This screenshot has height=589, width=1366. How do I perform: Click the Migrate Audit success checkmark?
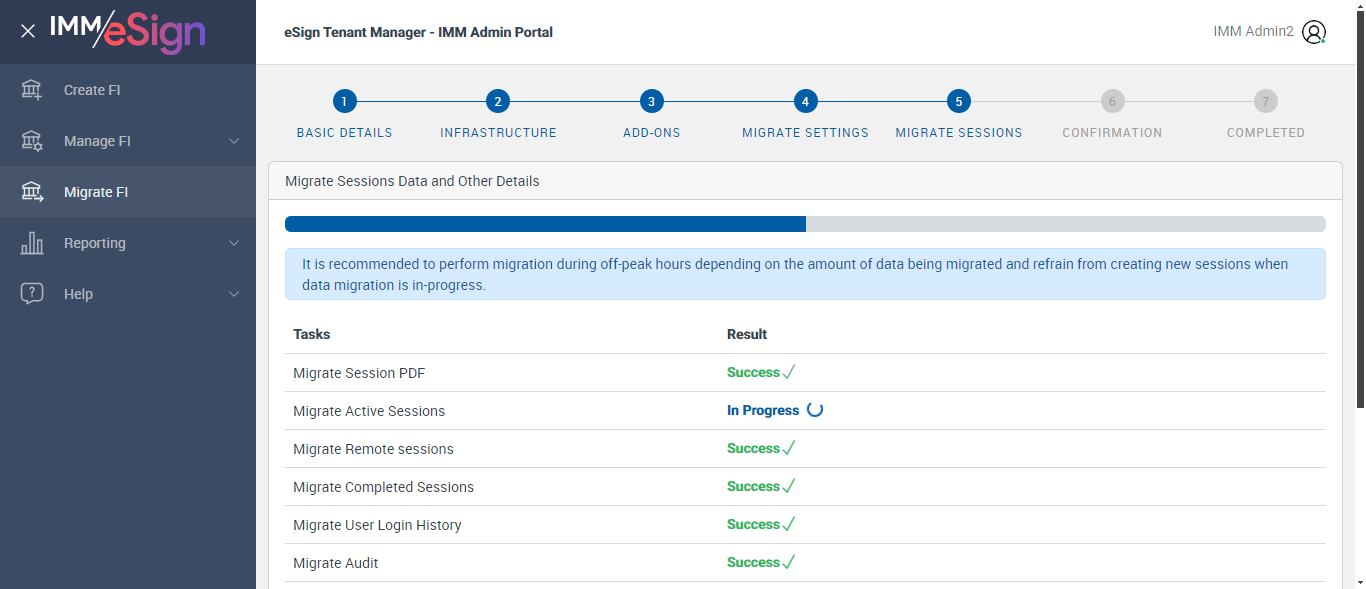789,562
